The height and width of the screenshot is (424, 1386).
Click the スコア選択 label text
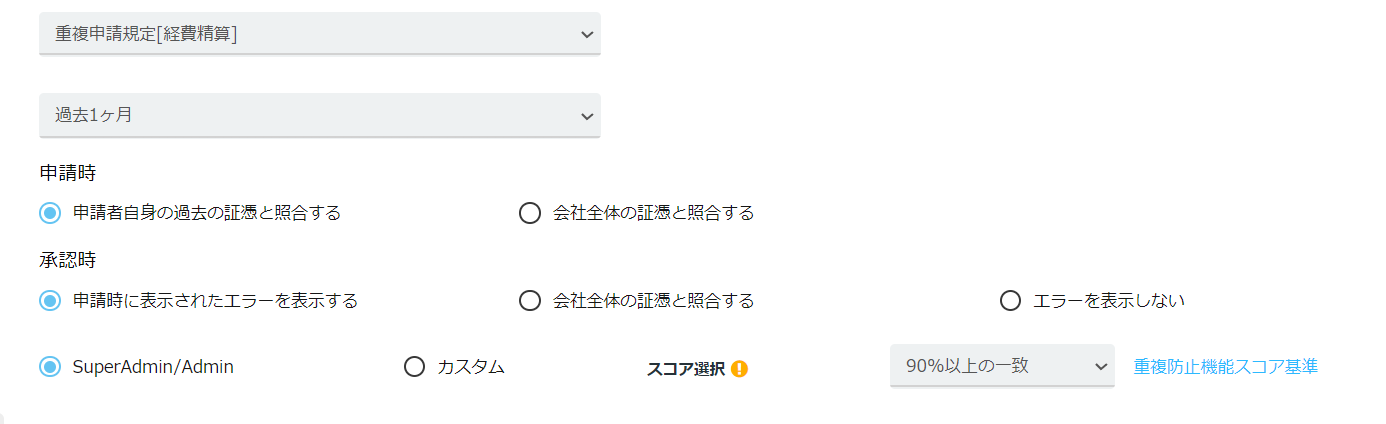pos(685,369)
